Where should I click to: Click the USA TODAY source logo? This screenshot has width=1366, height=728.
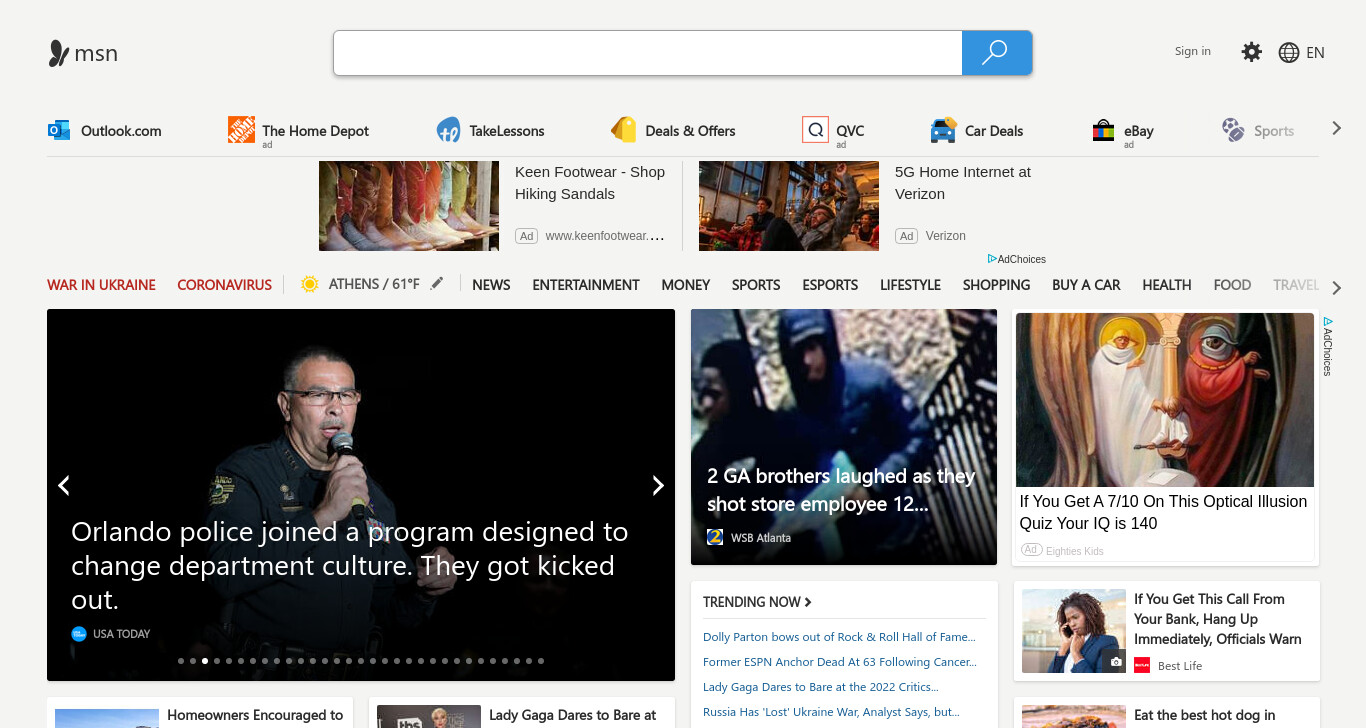79,634
